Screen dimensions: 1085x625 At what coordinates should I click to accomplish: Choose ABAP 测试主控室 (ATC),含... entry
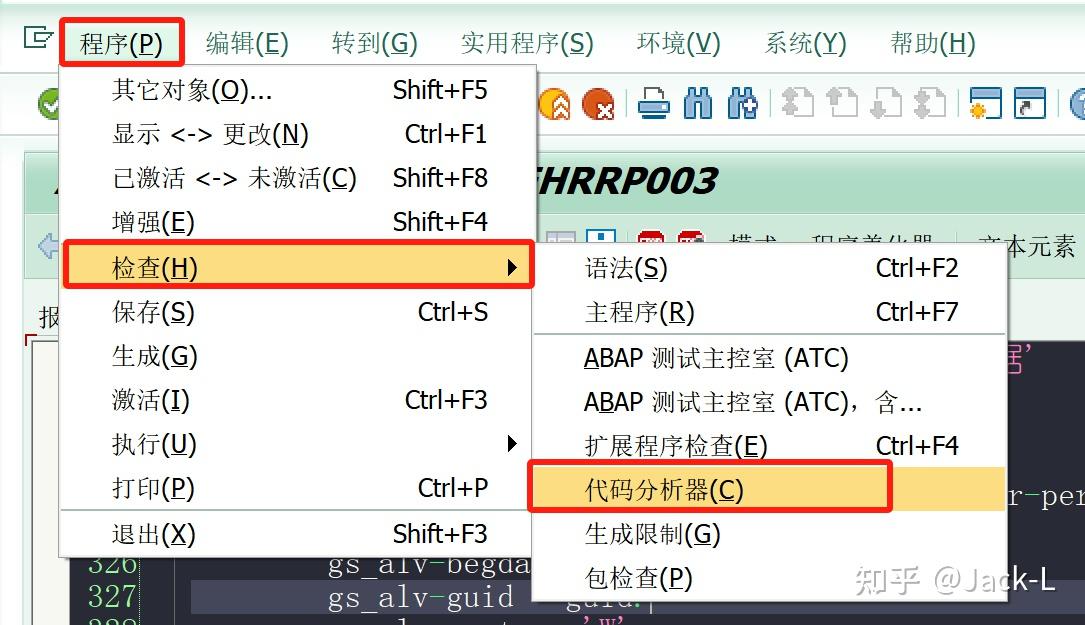[x=769, y=402]
